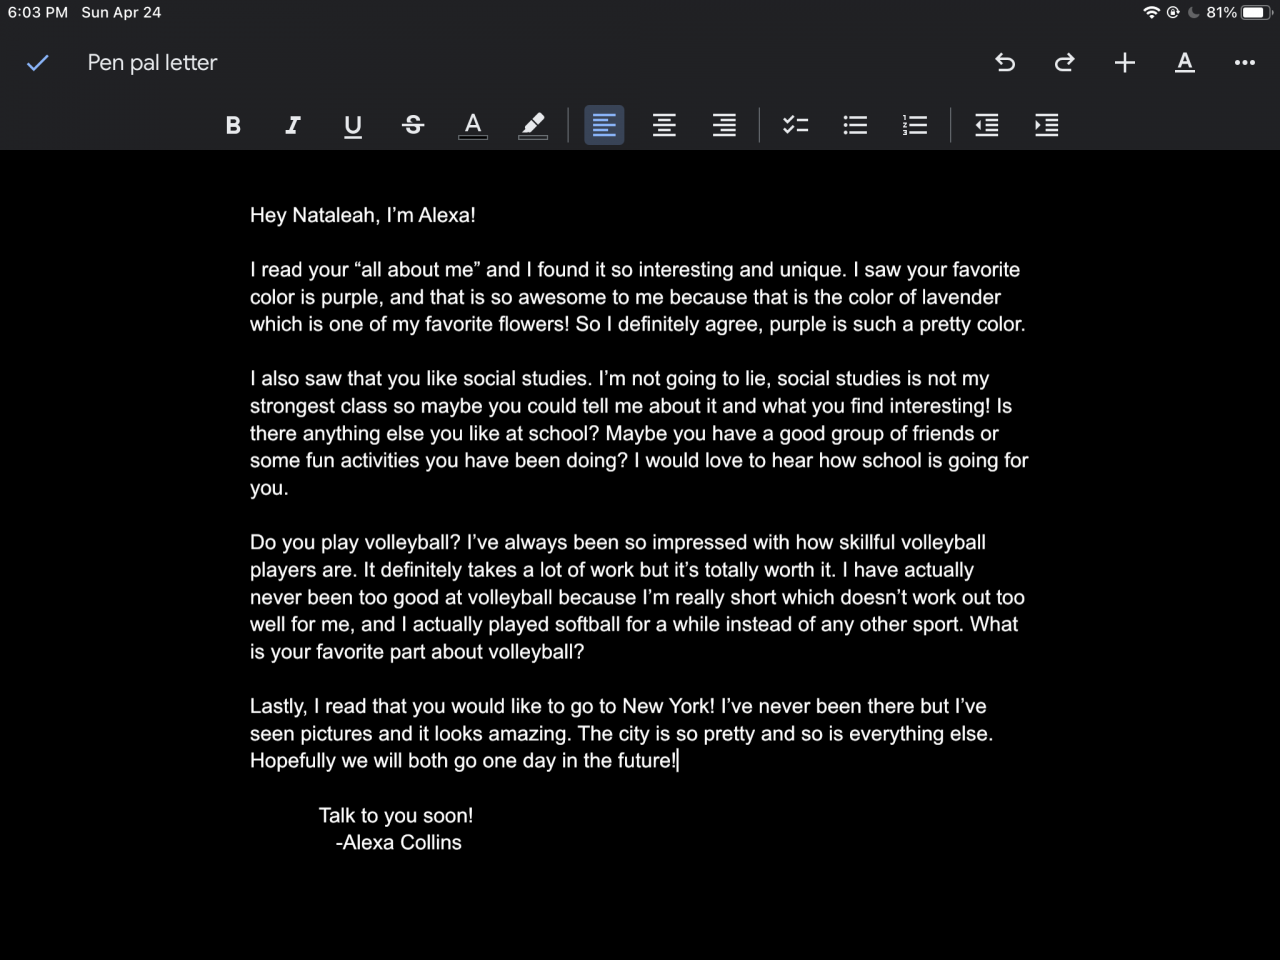Tap the battery indicator in status bar
1280x960 pixels.
[1257, 13]
